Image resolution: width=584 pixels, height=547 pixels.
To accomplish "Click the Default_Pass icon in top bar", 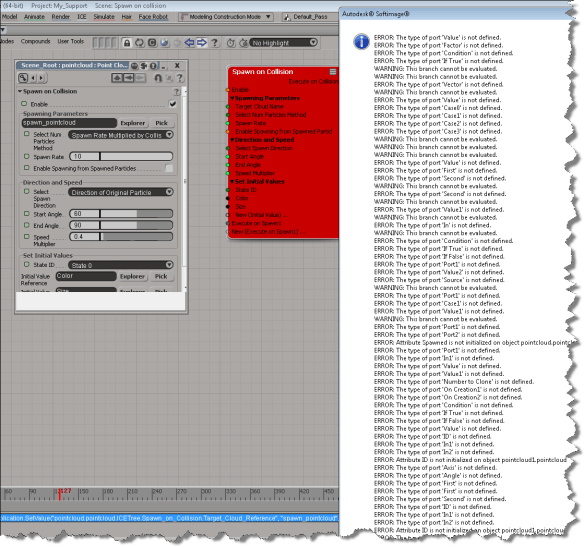I will (287, 17).
